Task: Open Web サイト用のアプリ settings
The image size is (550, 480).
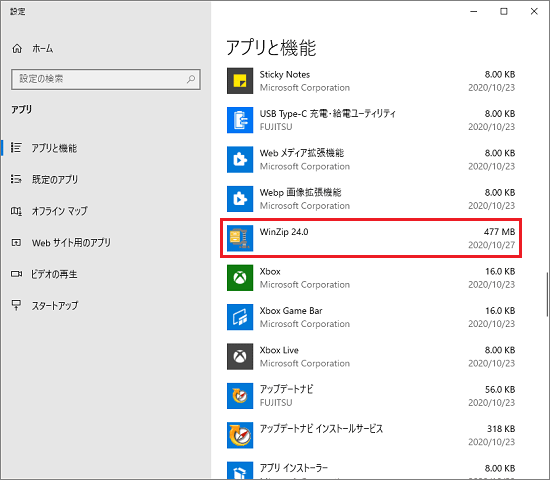Action: point(71,242)
